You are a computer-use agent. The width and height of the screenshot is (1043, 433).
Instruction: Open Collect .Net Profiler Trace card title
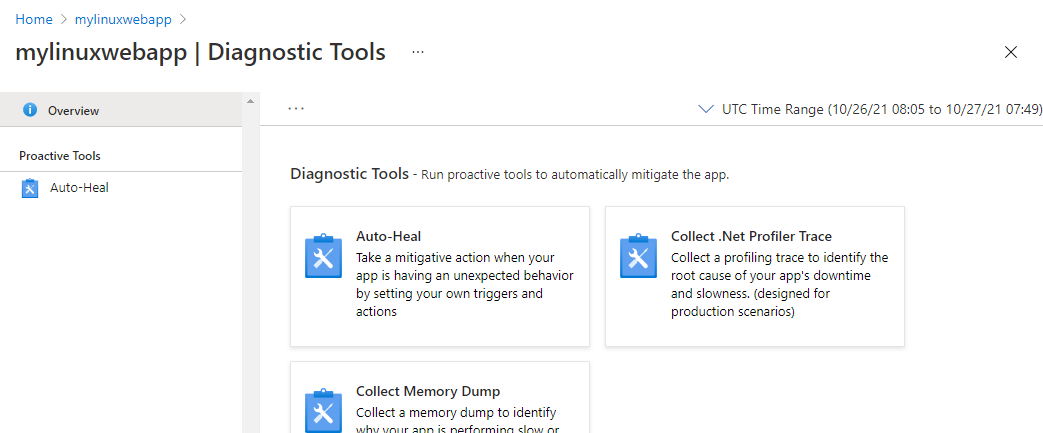coord(752,236)
